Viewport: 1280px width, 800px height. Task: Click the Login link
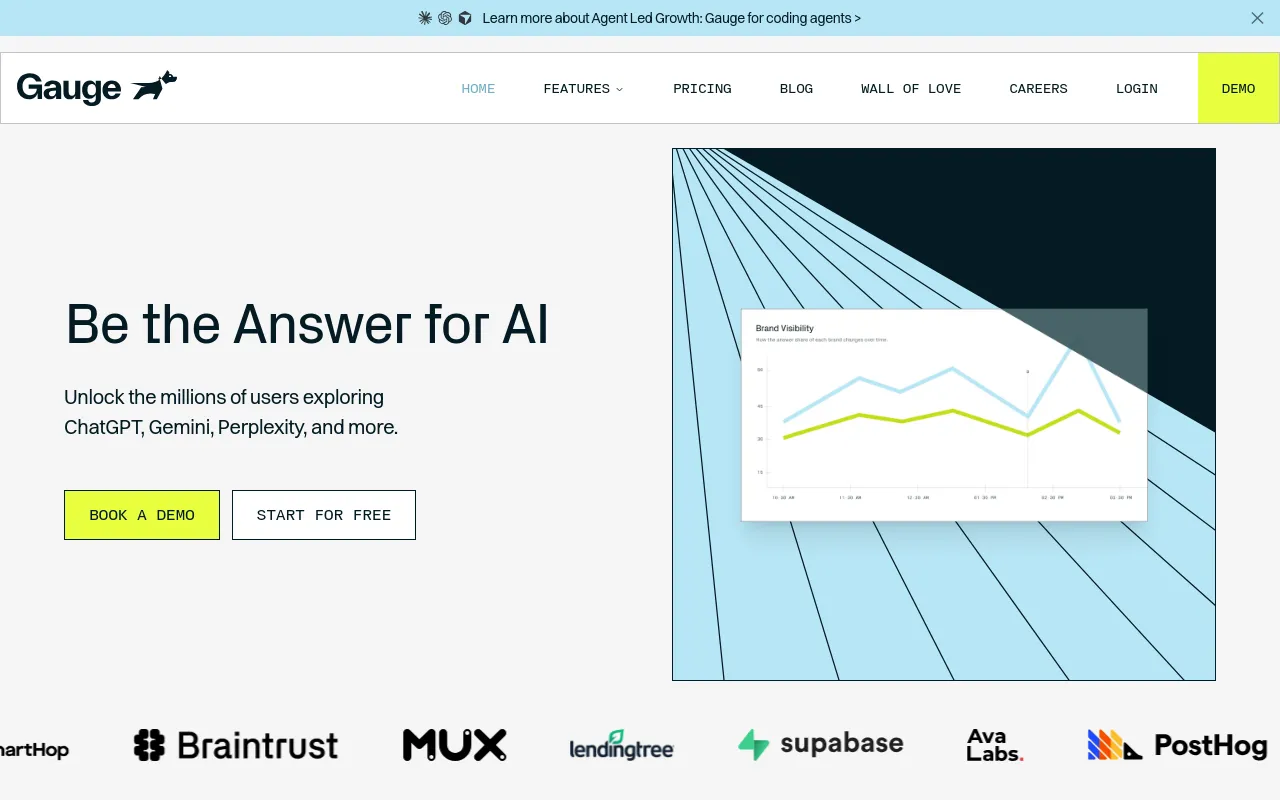click(x=1137, y=89)
